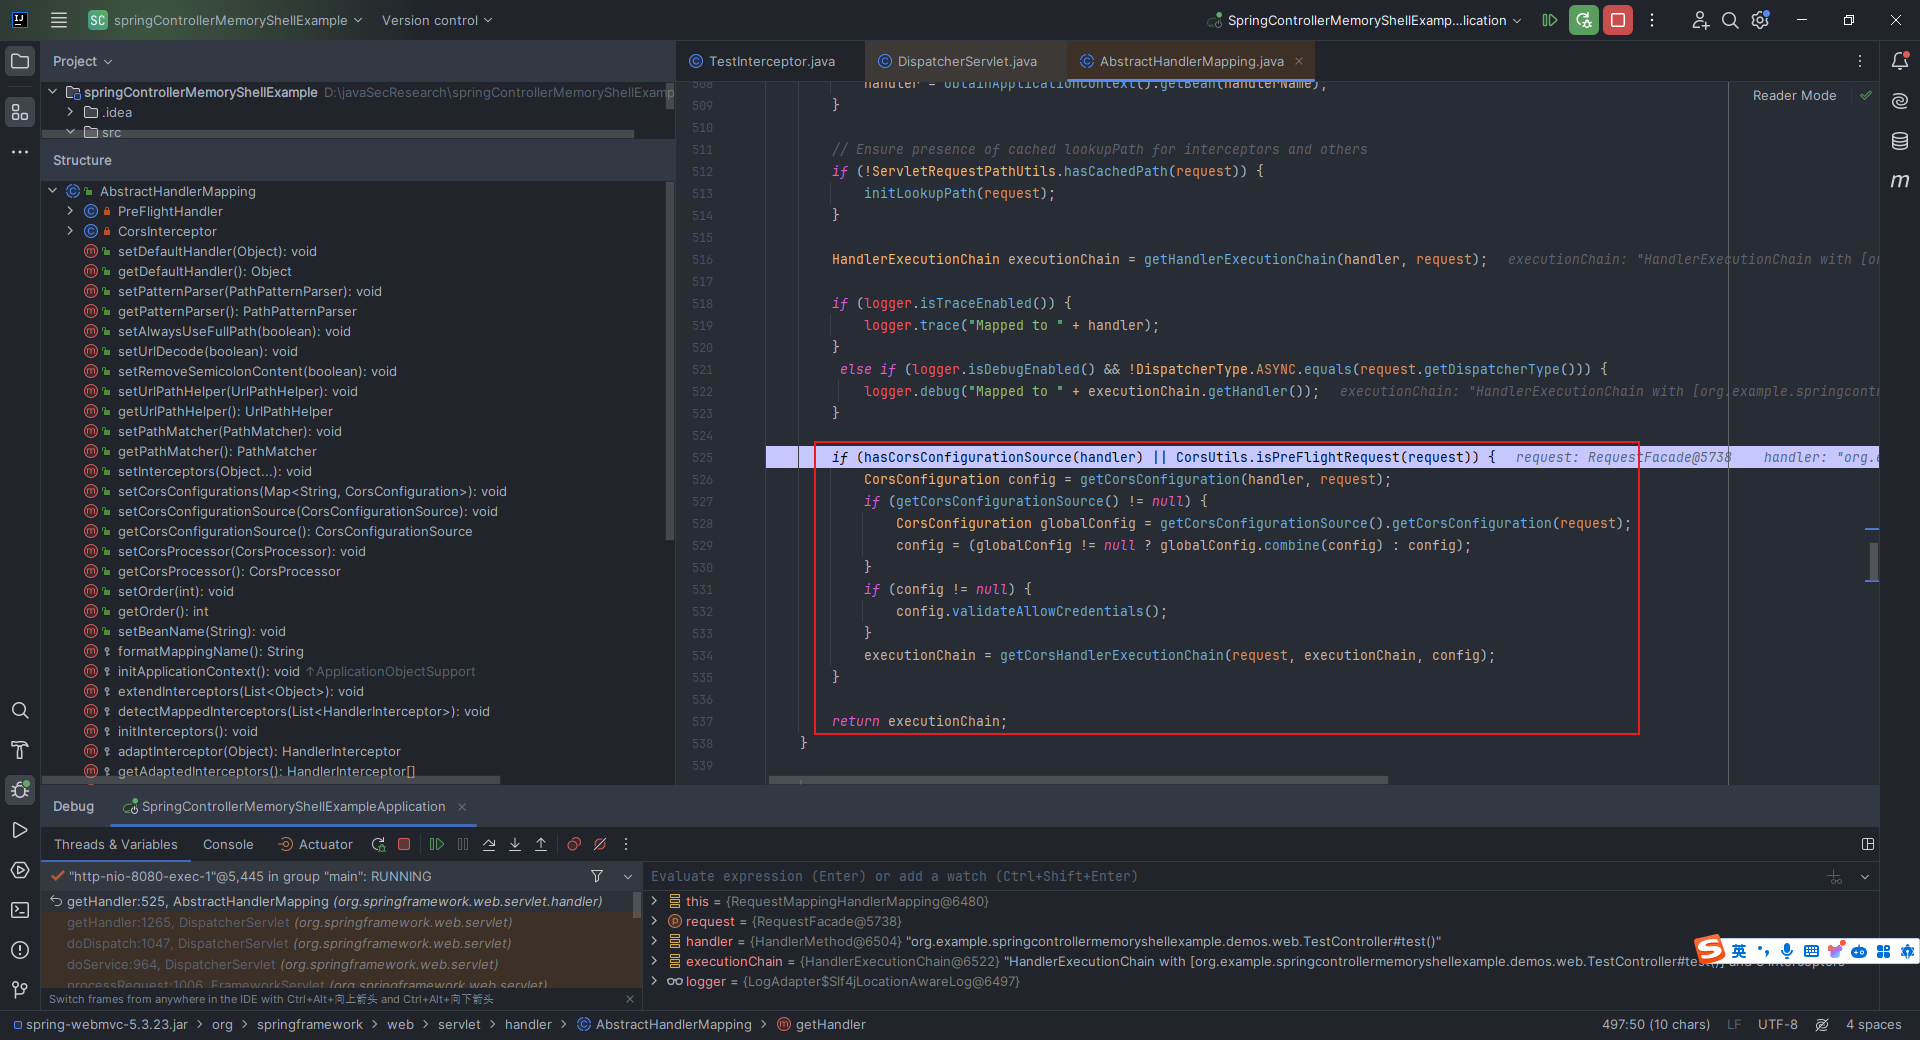Open the Build hammer tool window

pos(20,750)
